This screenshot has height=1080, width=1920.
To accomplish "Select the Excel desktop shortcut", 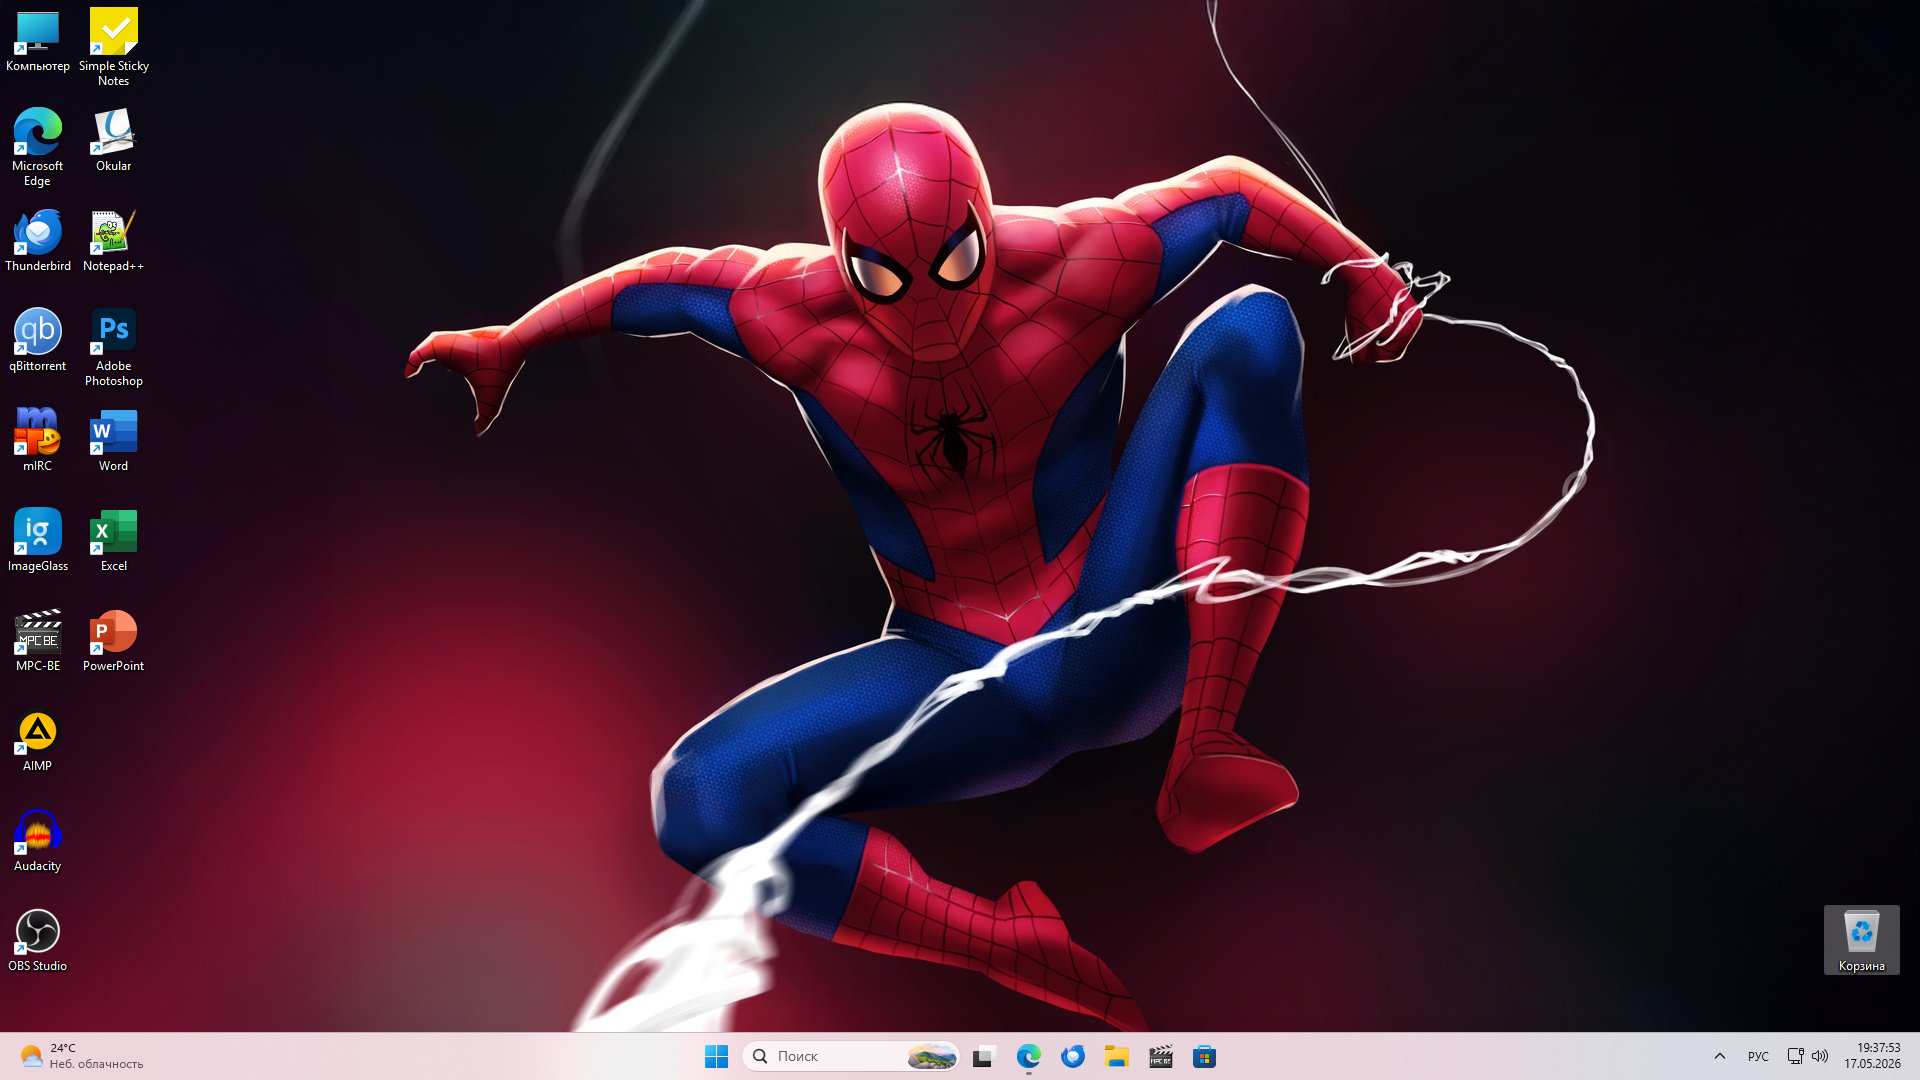I will click(114, 541).
